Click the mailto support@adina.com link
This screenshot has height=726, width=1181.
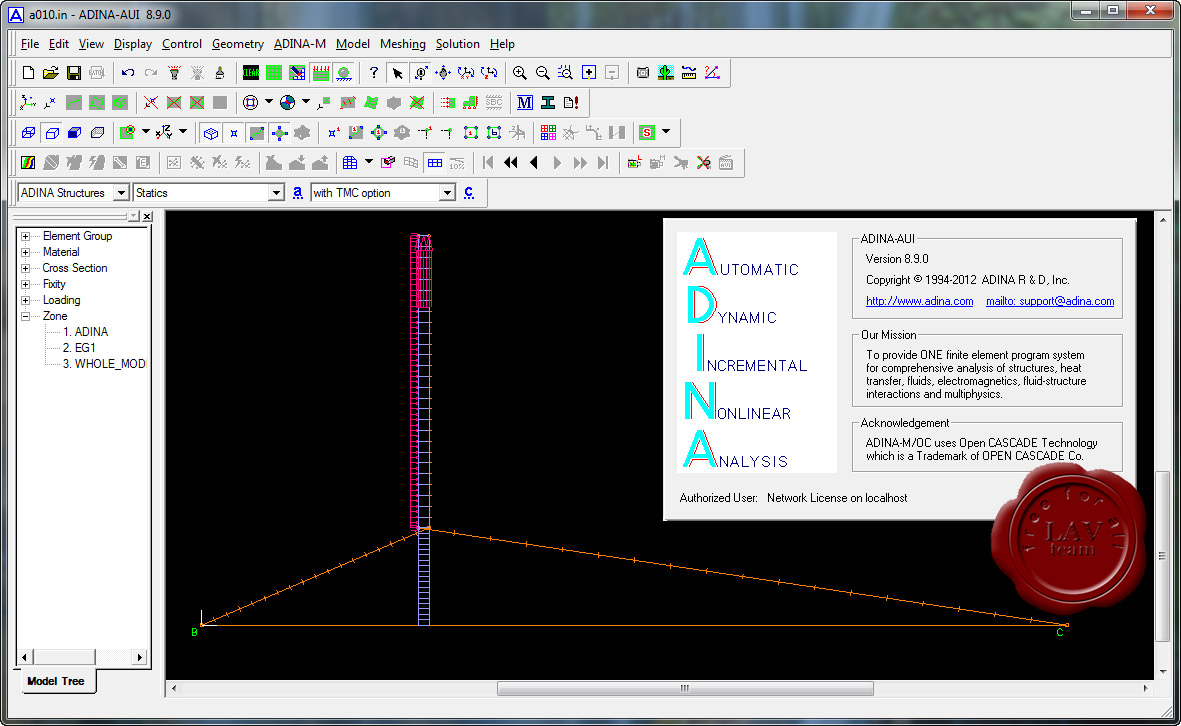1050,301
